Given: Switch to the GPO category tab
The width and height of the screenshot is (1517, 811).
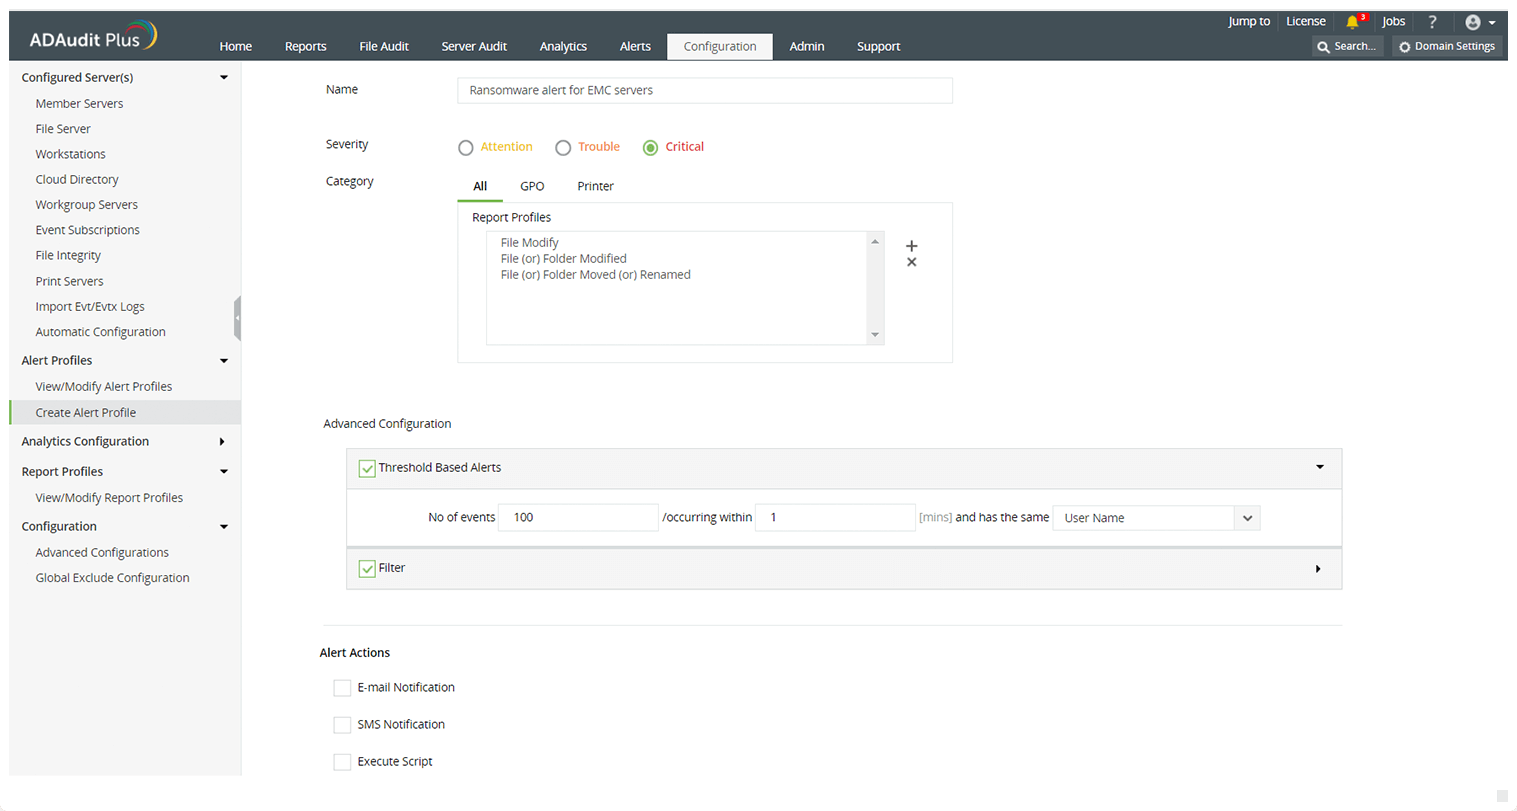Looking at the screenshot, I should (x=532, y=186).
